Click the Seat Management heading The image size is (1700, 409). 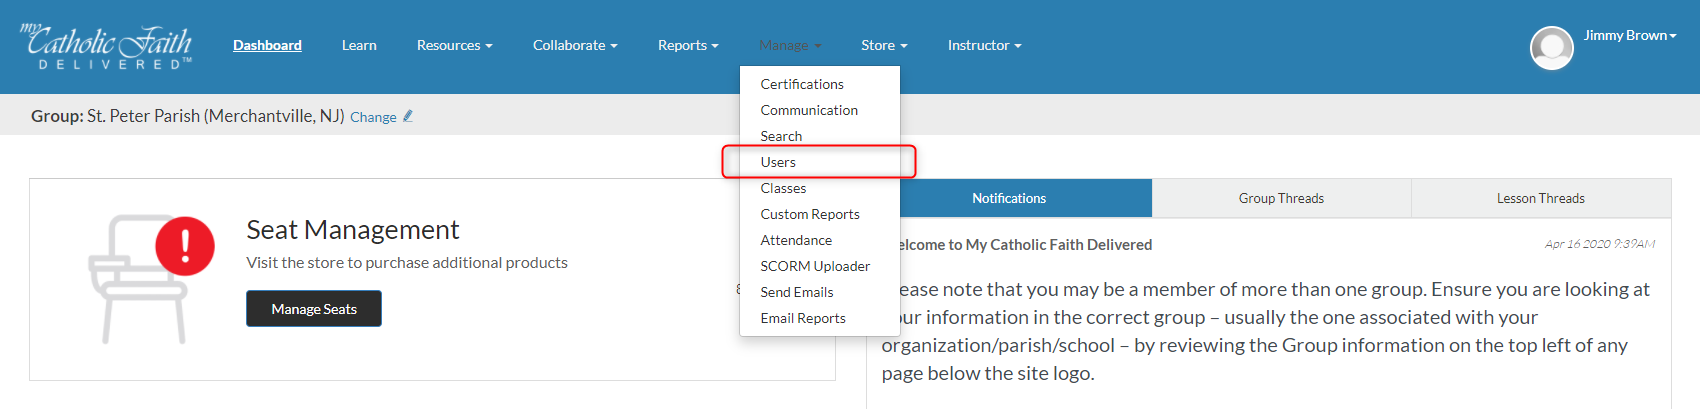point(353,230)
